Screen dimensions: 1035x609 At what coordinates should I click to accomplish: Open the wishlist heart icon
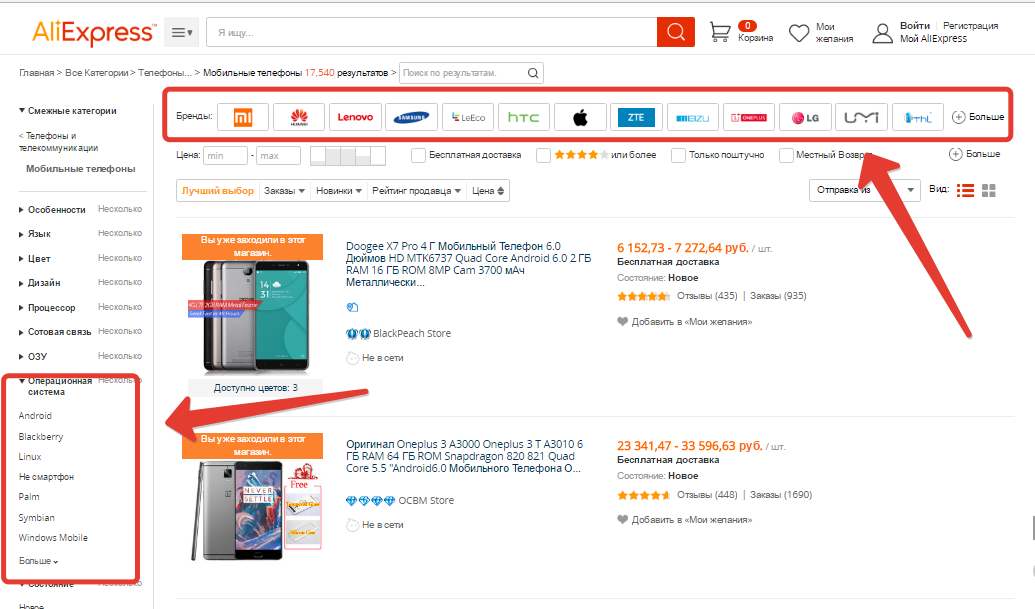click(x=799, y=33)
